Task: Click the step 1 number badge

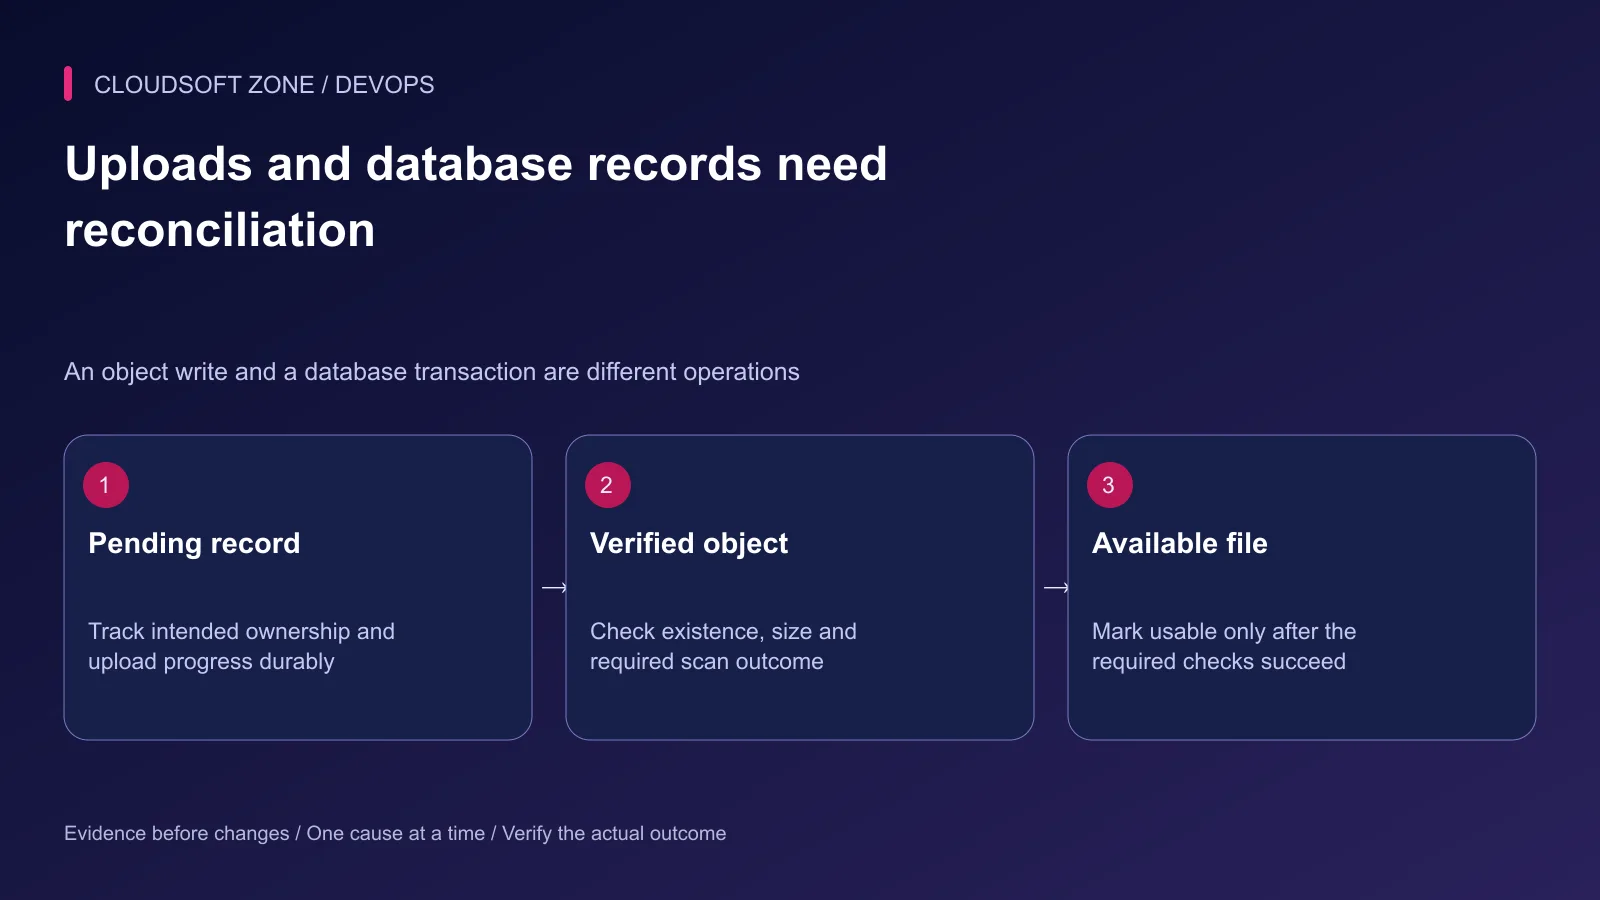Action: (x=106, y=485)
